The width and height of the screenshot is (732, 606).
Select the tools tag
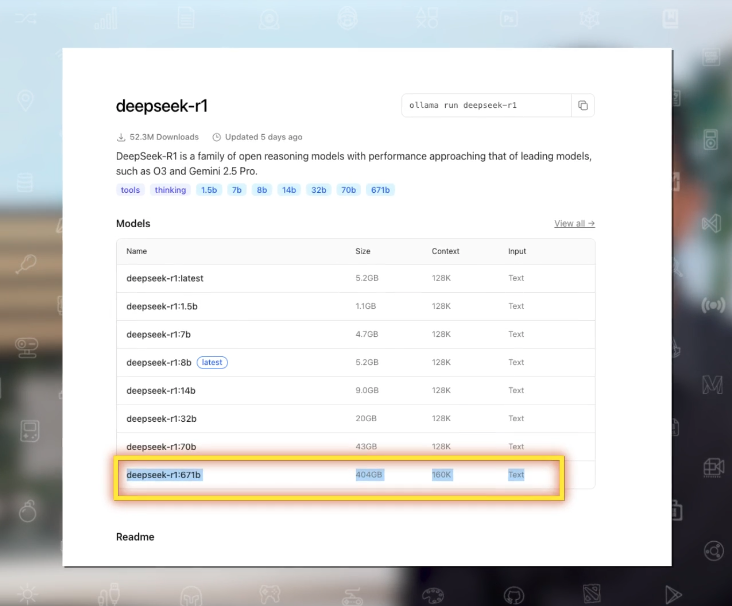coord(130,190)
